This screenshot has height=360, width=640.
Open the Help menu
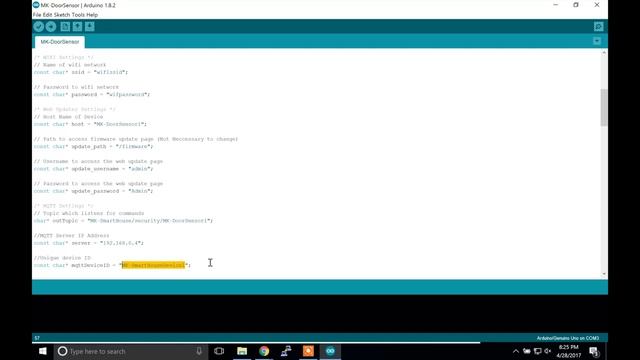pos(92,15)
